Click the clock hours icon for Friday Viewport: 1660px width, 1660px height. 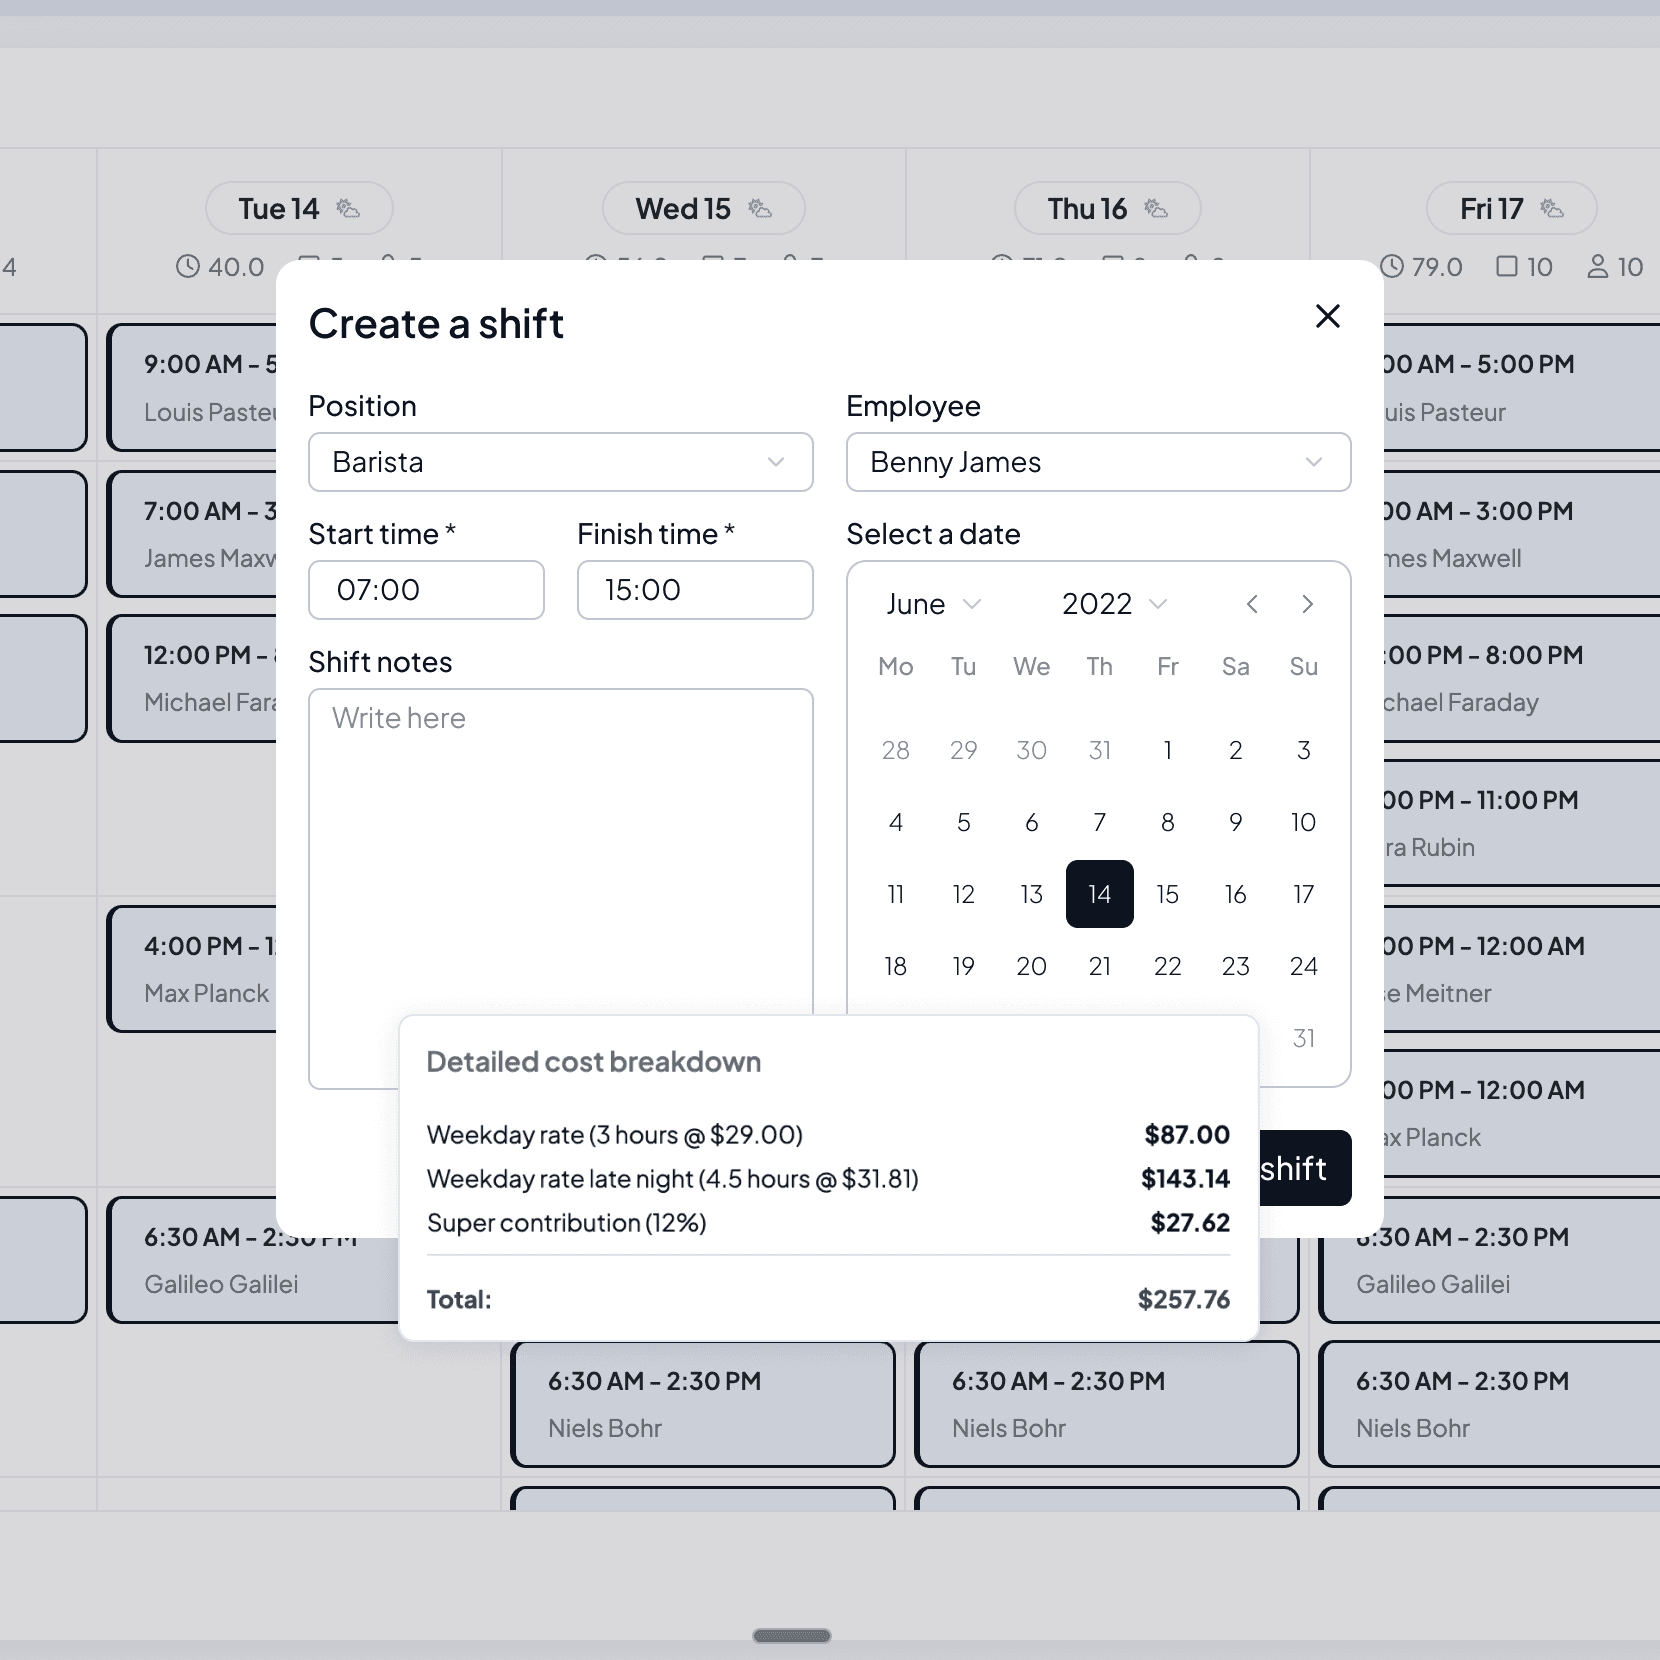pyautogui.click(x=1392, y=266)
